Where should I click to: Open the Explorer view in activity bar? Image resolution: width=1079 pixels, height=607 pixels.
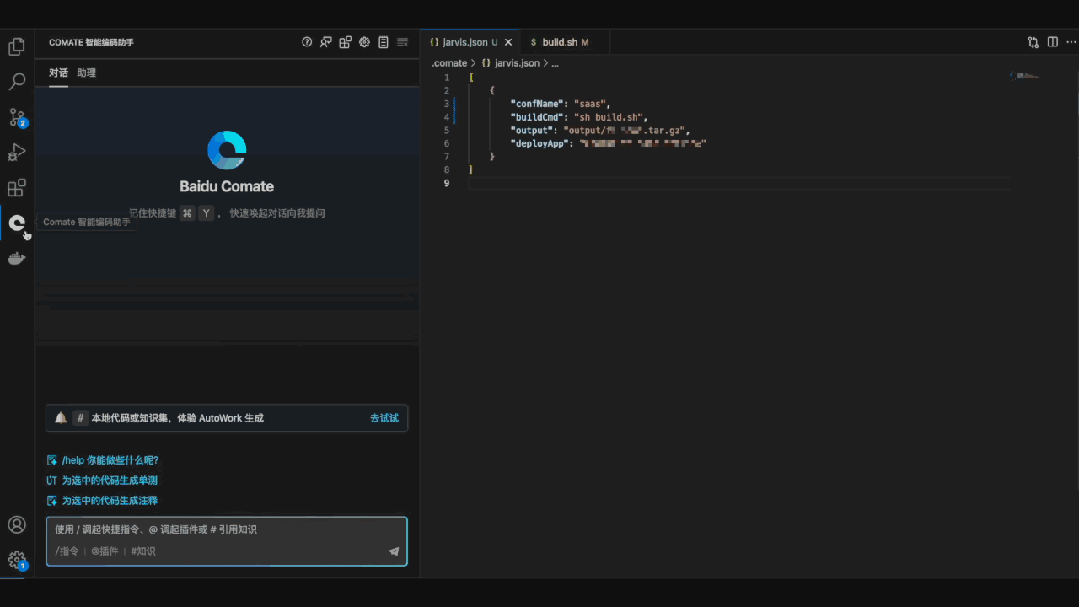[x=16, y=46]
